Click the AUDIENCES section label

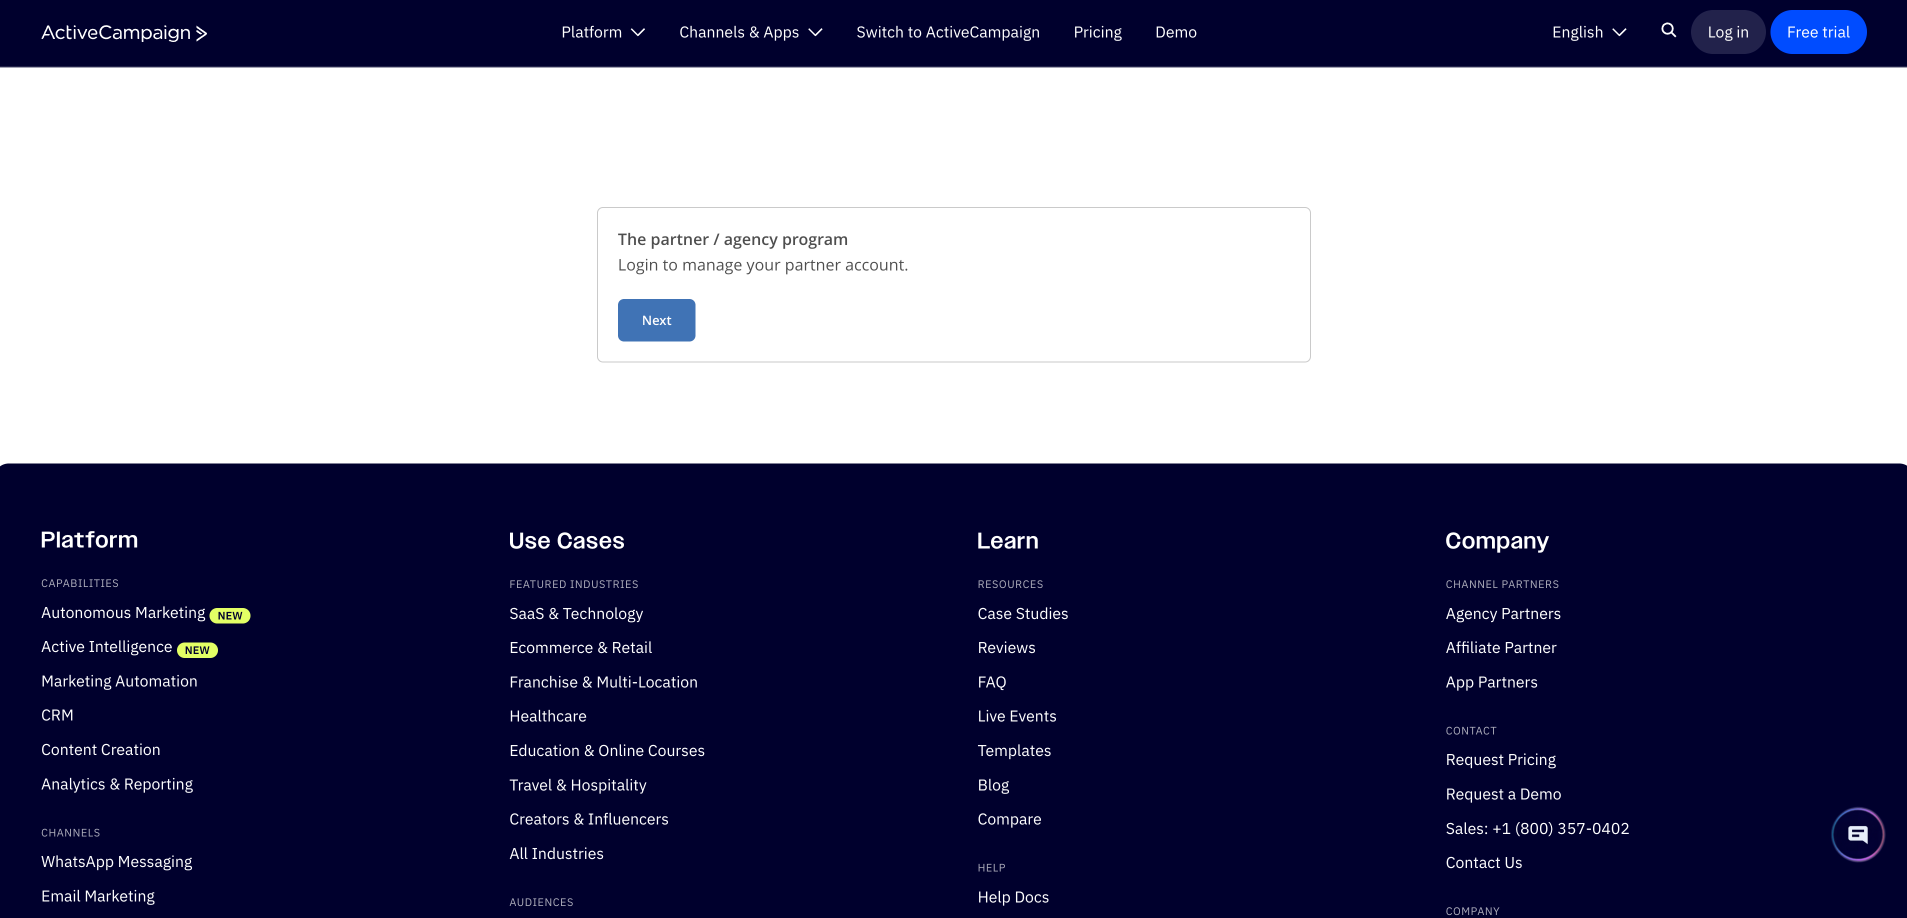542,902
